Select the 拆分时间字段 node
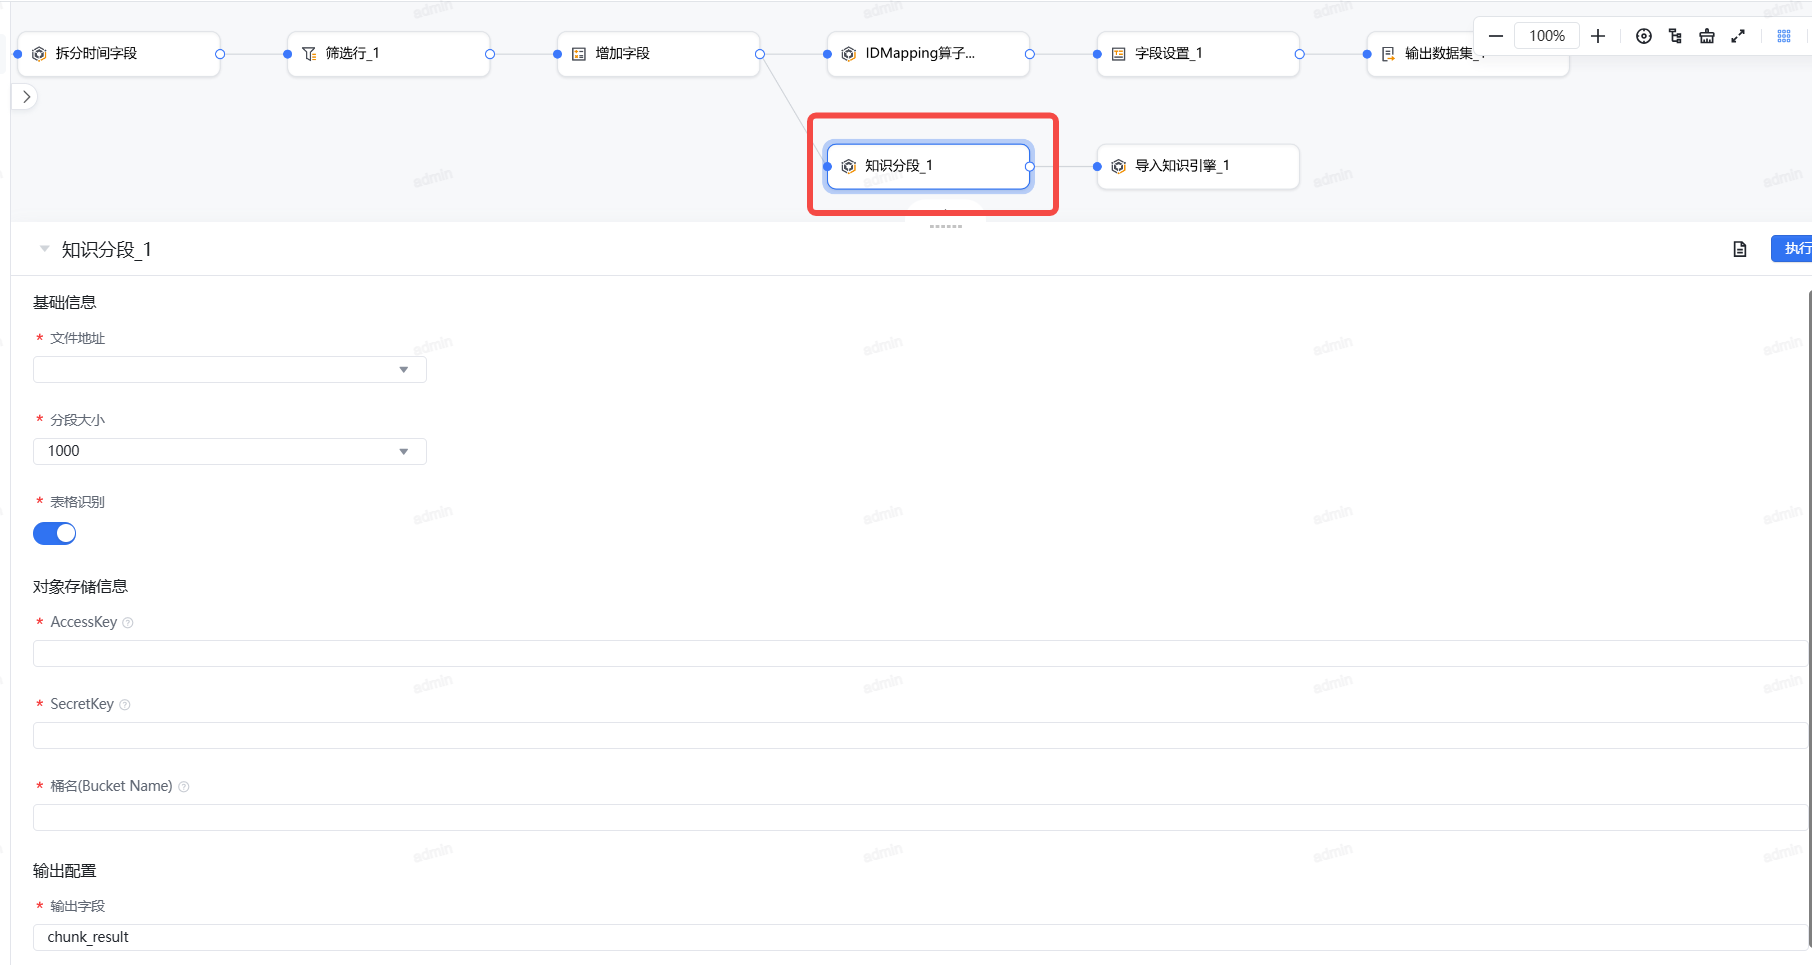1812x965 pixels. [x=118, y=54]
